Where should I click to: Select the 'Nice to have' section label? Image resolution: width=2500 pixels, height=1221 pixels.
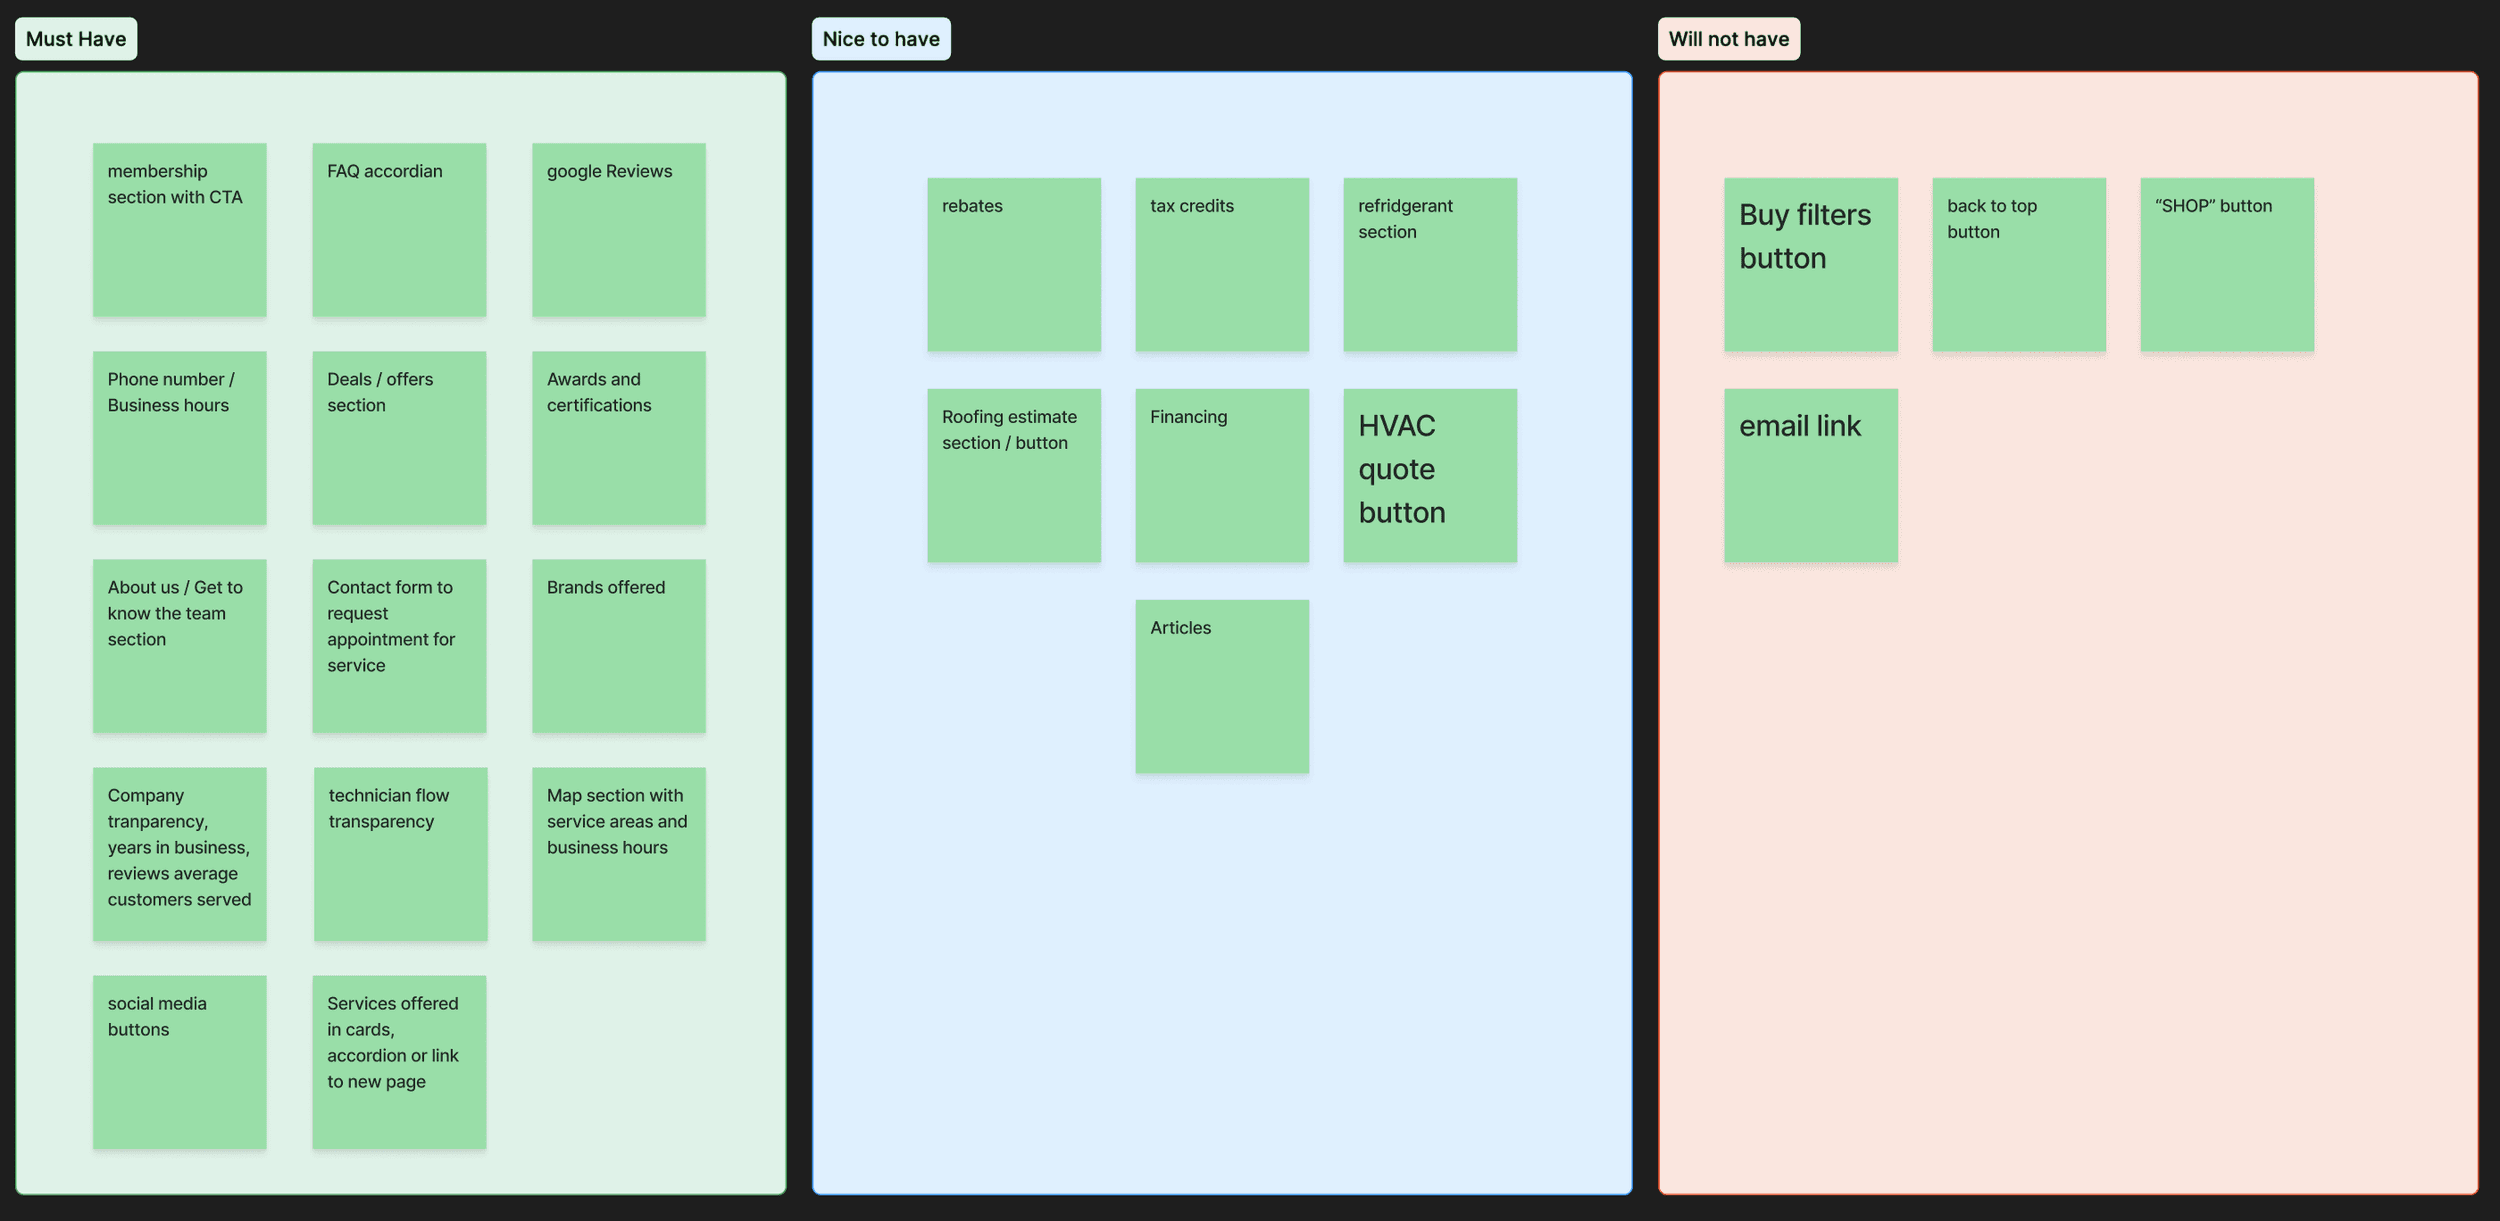880,39
